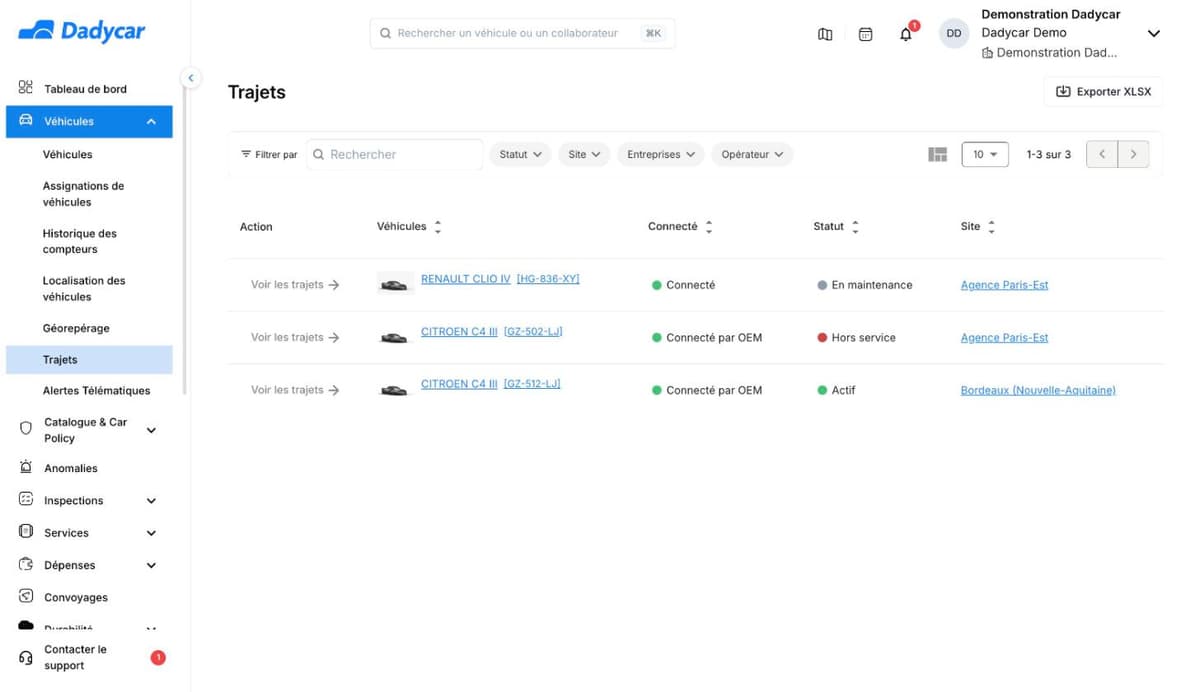Open the RENAULT CLIO IV vehicle link
The image size is (1200, 692).
tap(465, 279)
